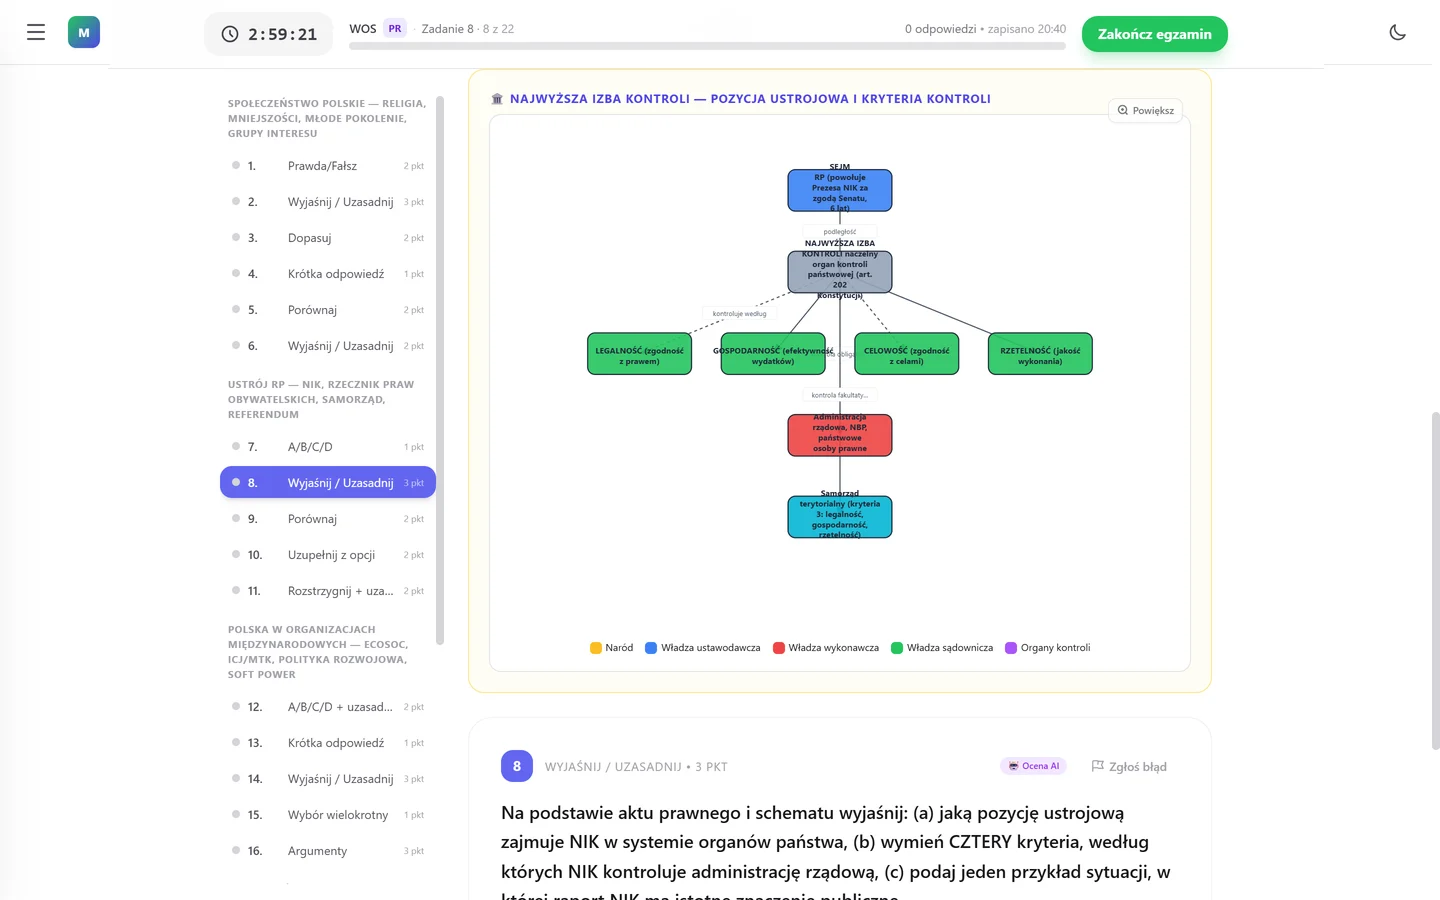Screen dimensions: 1440x900
Task: Enlarge diagram with Powiększ button
Action: [x=1146, y=111]
